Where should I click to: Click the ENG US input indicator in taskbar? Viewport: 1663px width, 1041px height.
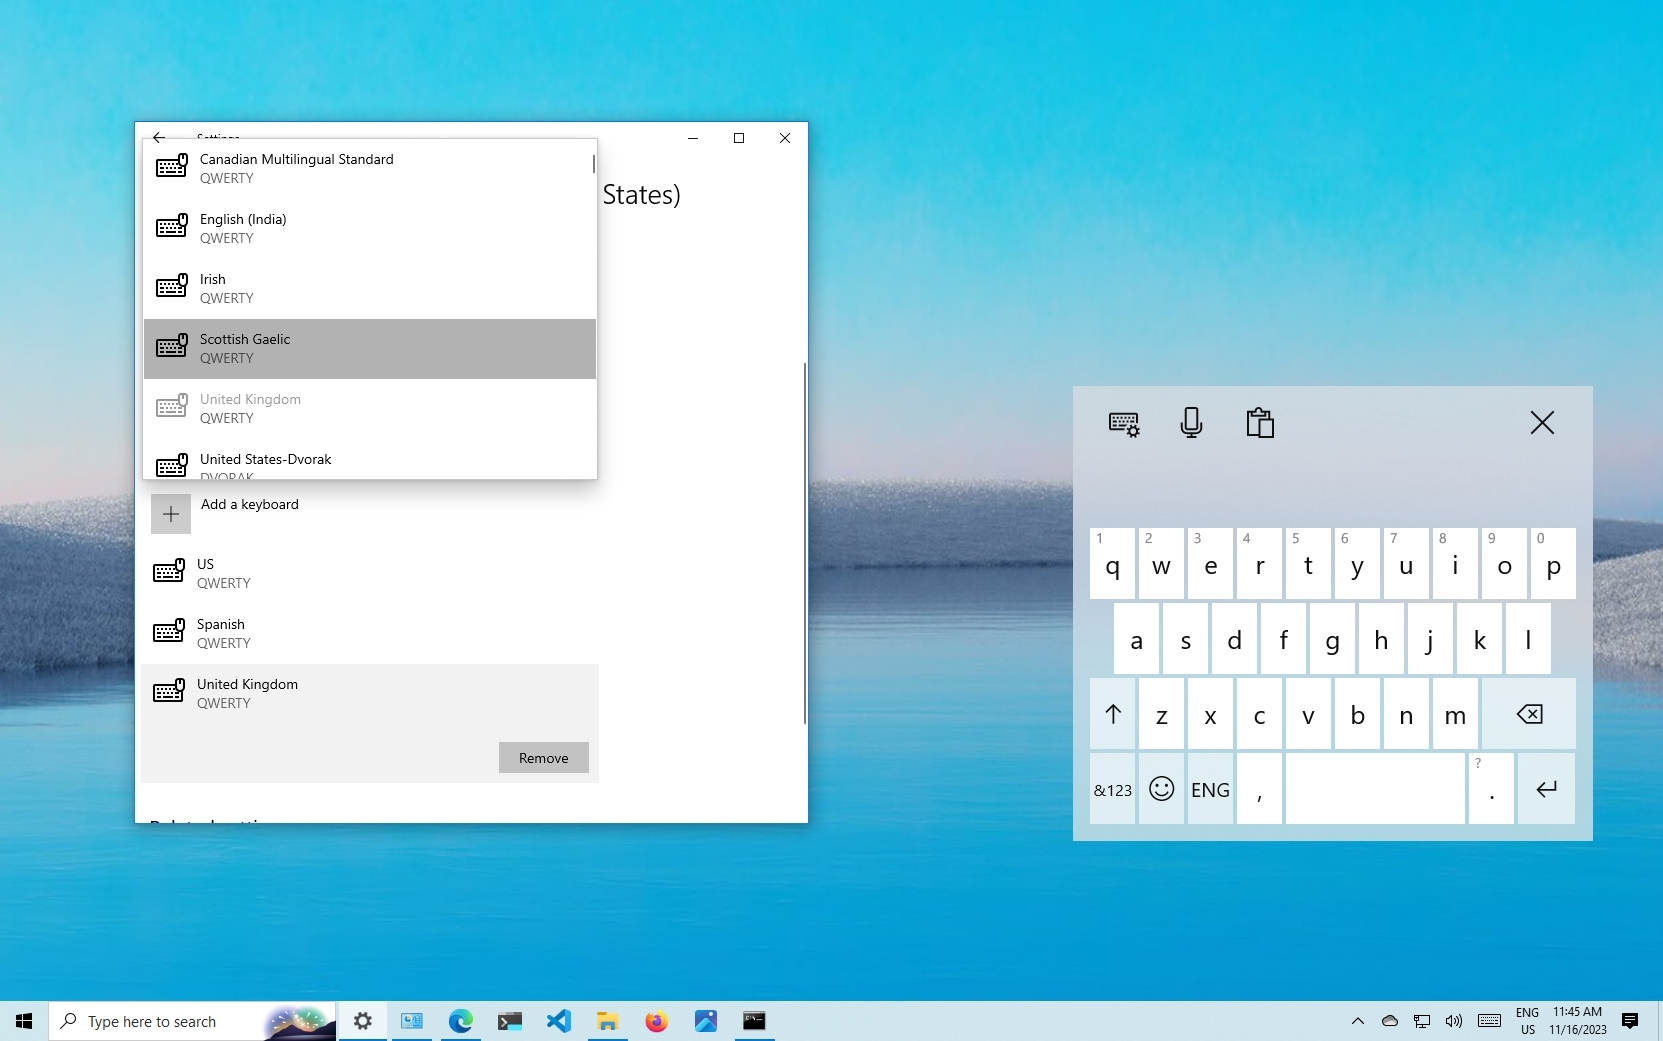click(x=1527, y=1021)
